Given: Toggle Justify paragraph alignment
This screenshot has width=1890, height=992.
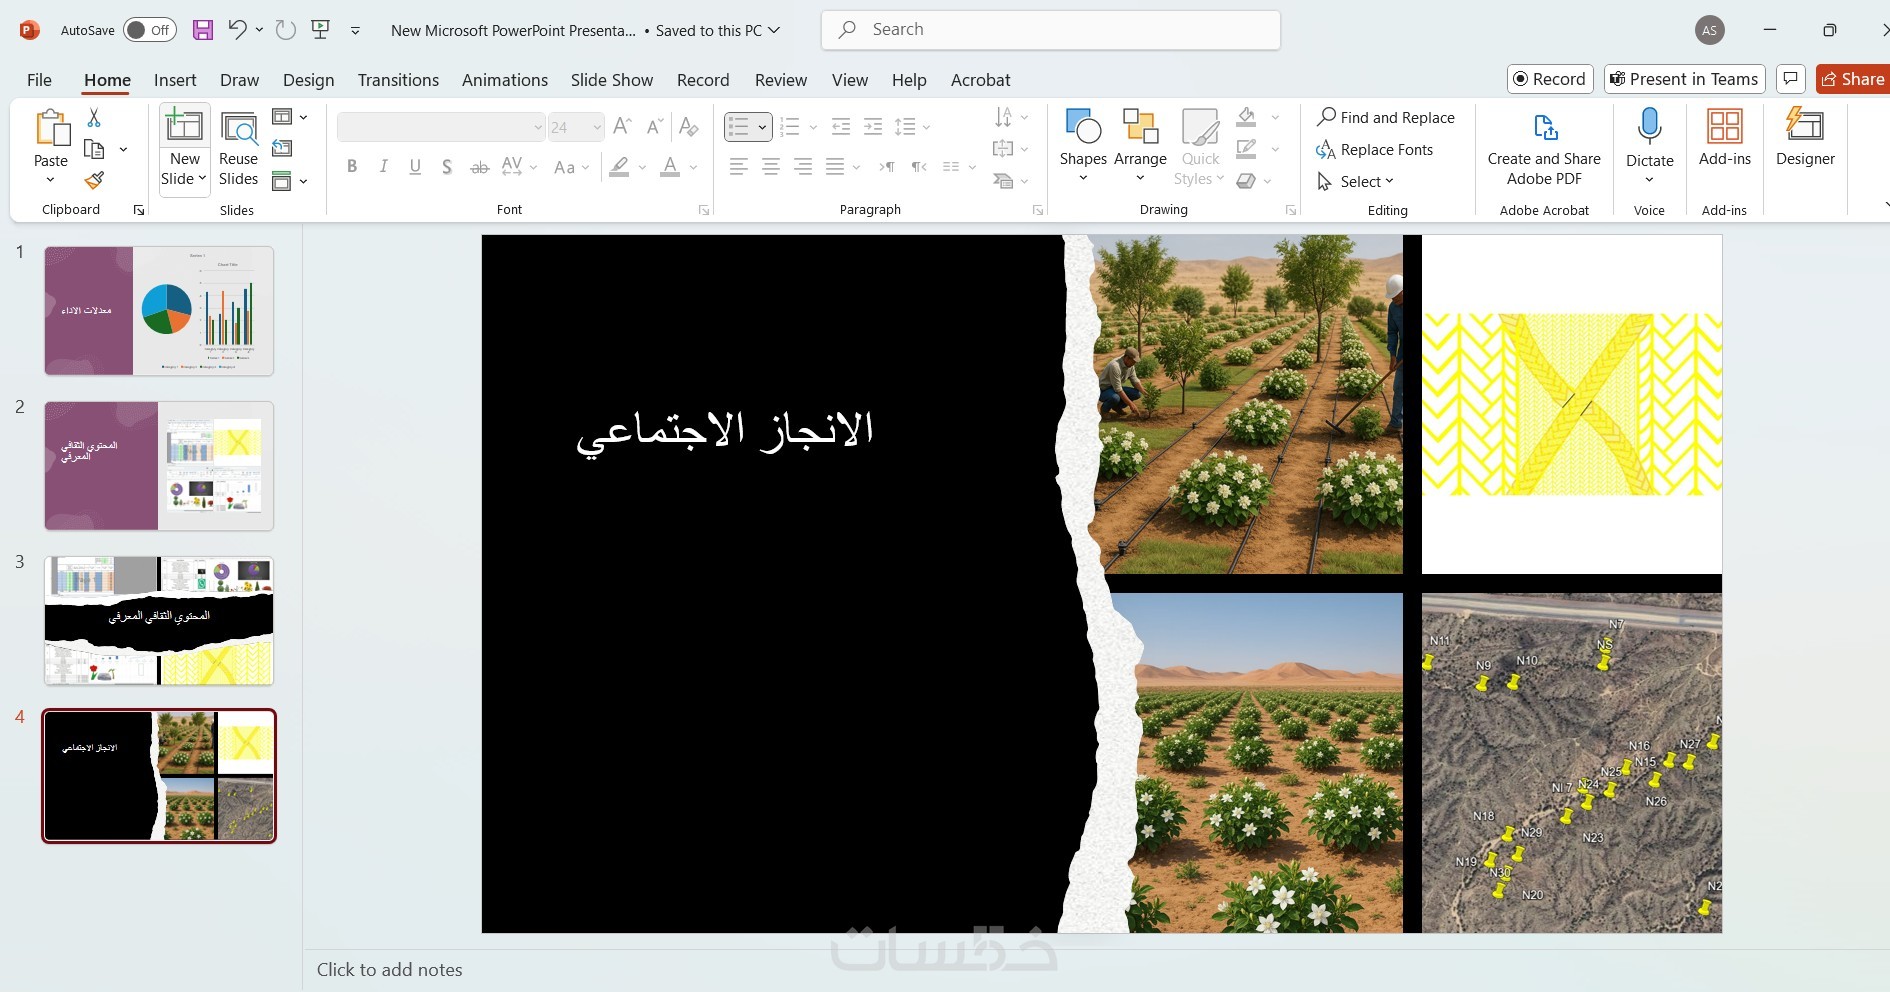Looking at the screenshot, I should pos(835,167).
